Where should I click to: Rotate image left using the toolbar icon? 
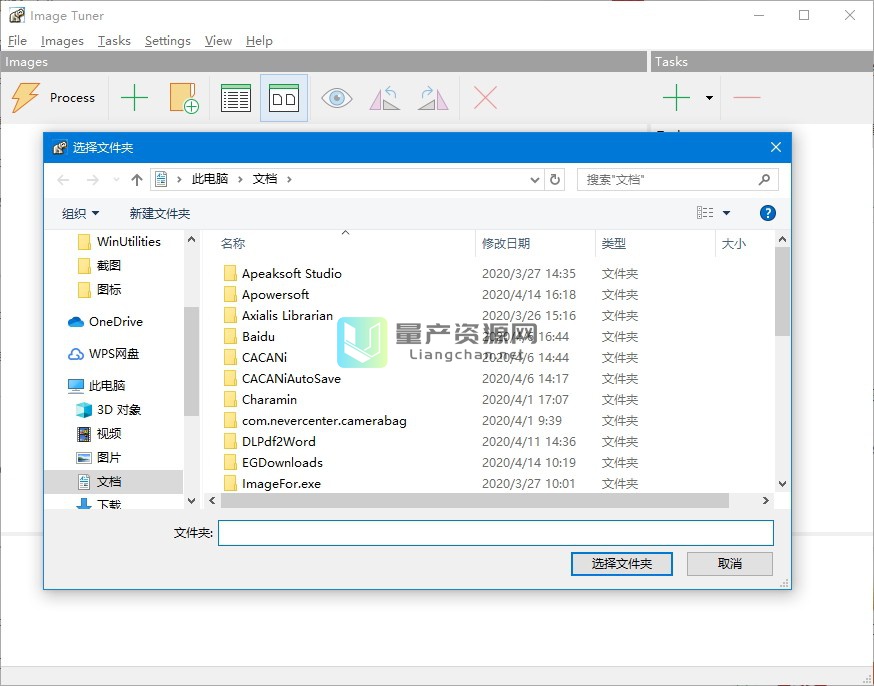coord(385,98)
